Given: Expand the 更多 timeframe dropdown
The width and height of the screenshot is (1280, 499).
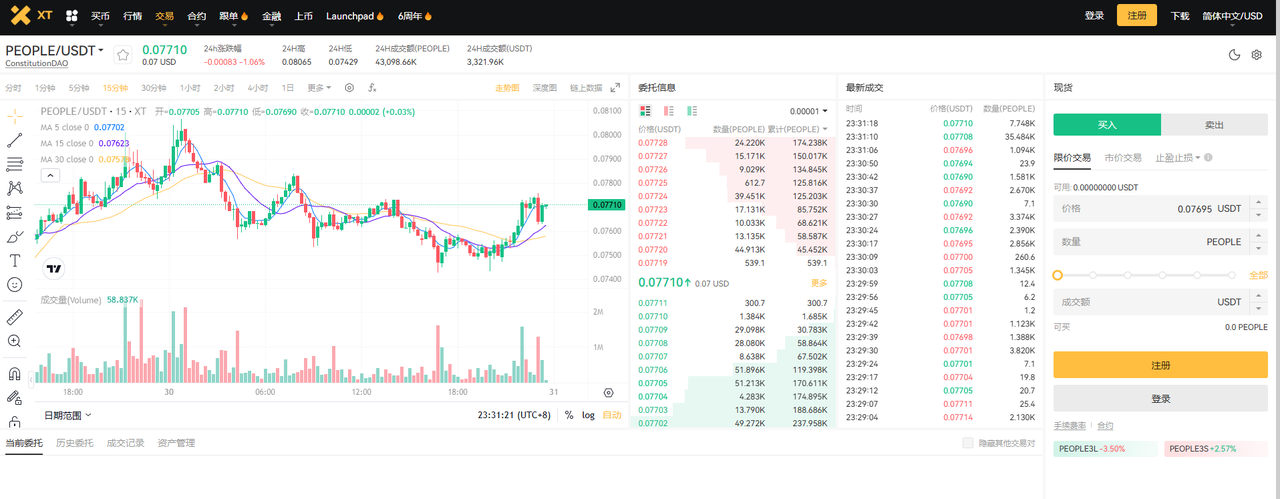Looking at the screenshot, I should pyautogui.click(x=319, y=88).
